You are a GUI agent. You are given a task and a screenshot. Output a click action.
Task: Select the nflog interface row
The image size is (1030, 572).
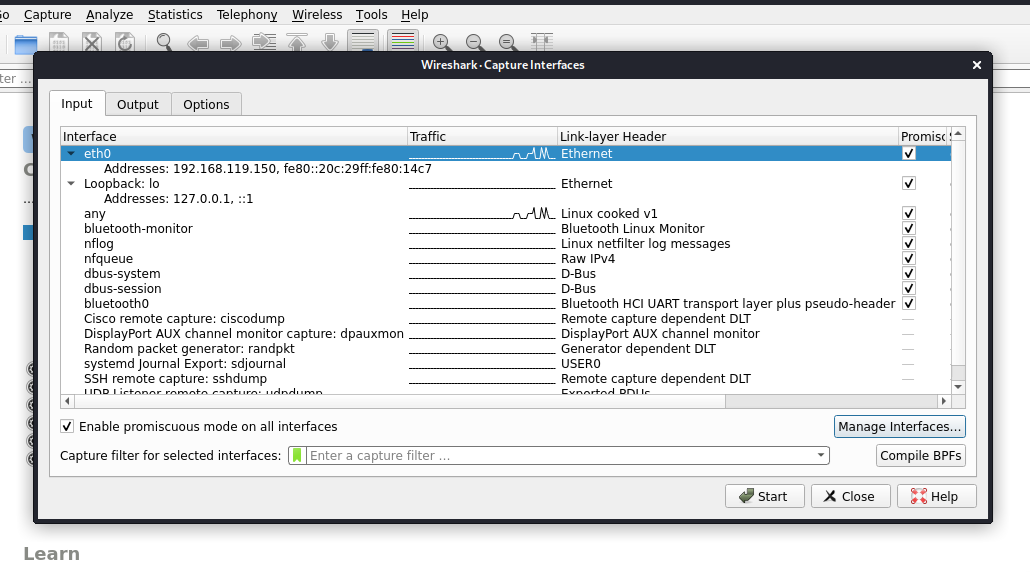tap(506, 244)
